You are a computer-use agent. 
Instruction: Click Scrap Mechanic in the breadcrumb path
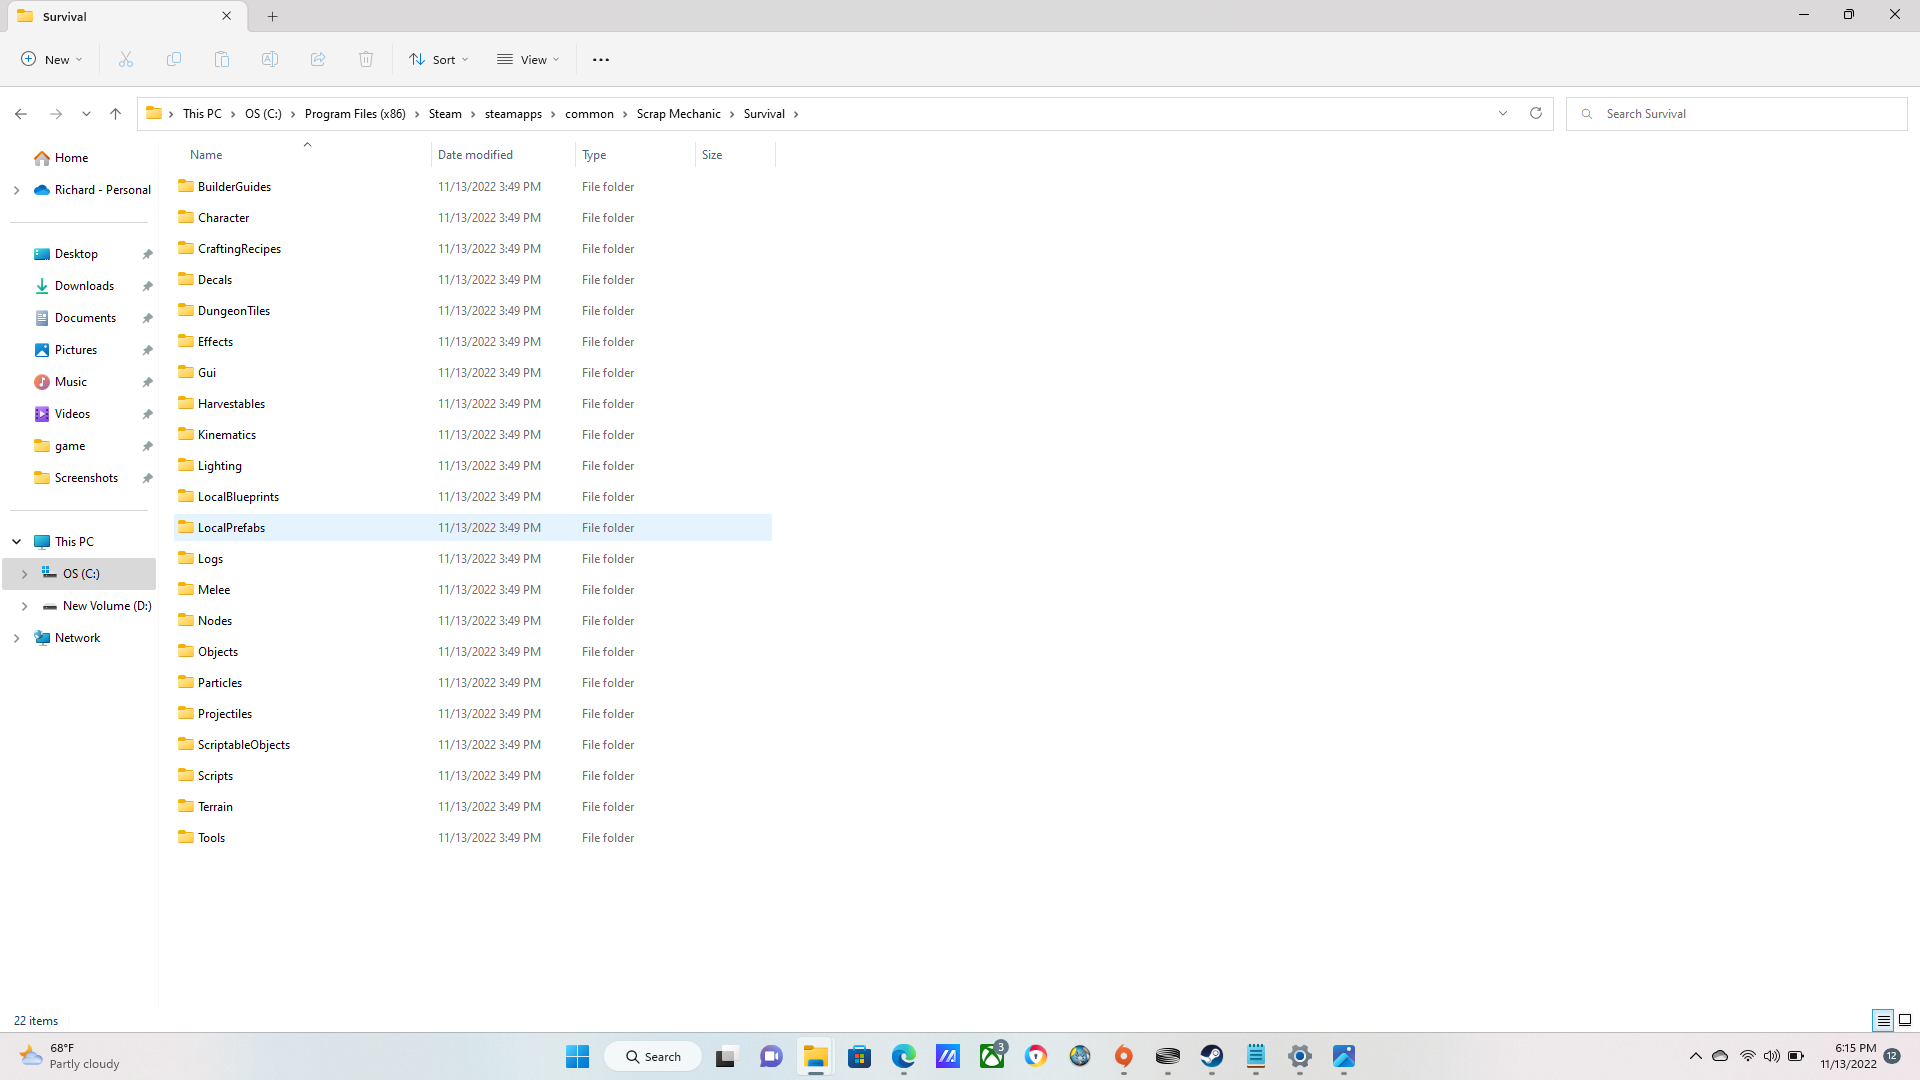point(678,114)
